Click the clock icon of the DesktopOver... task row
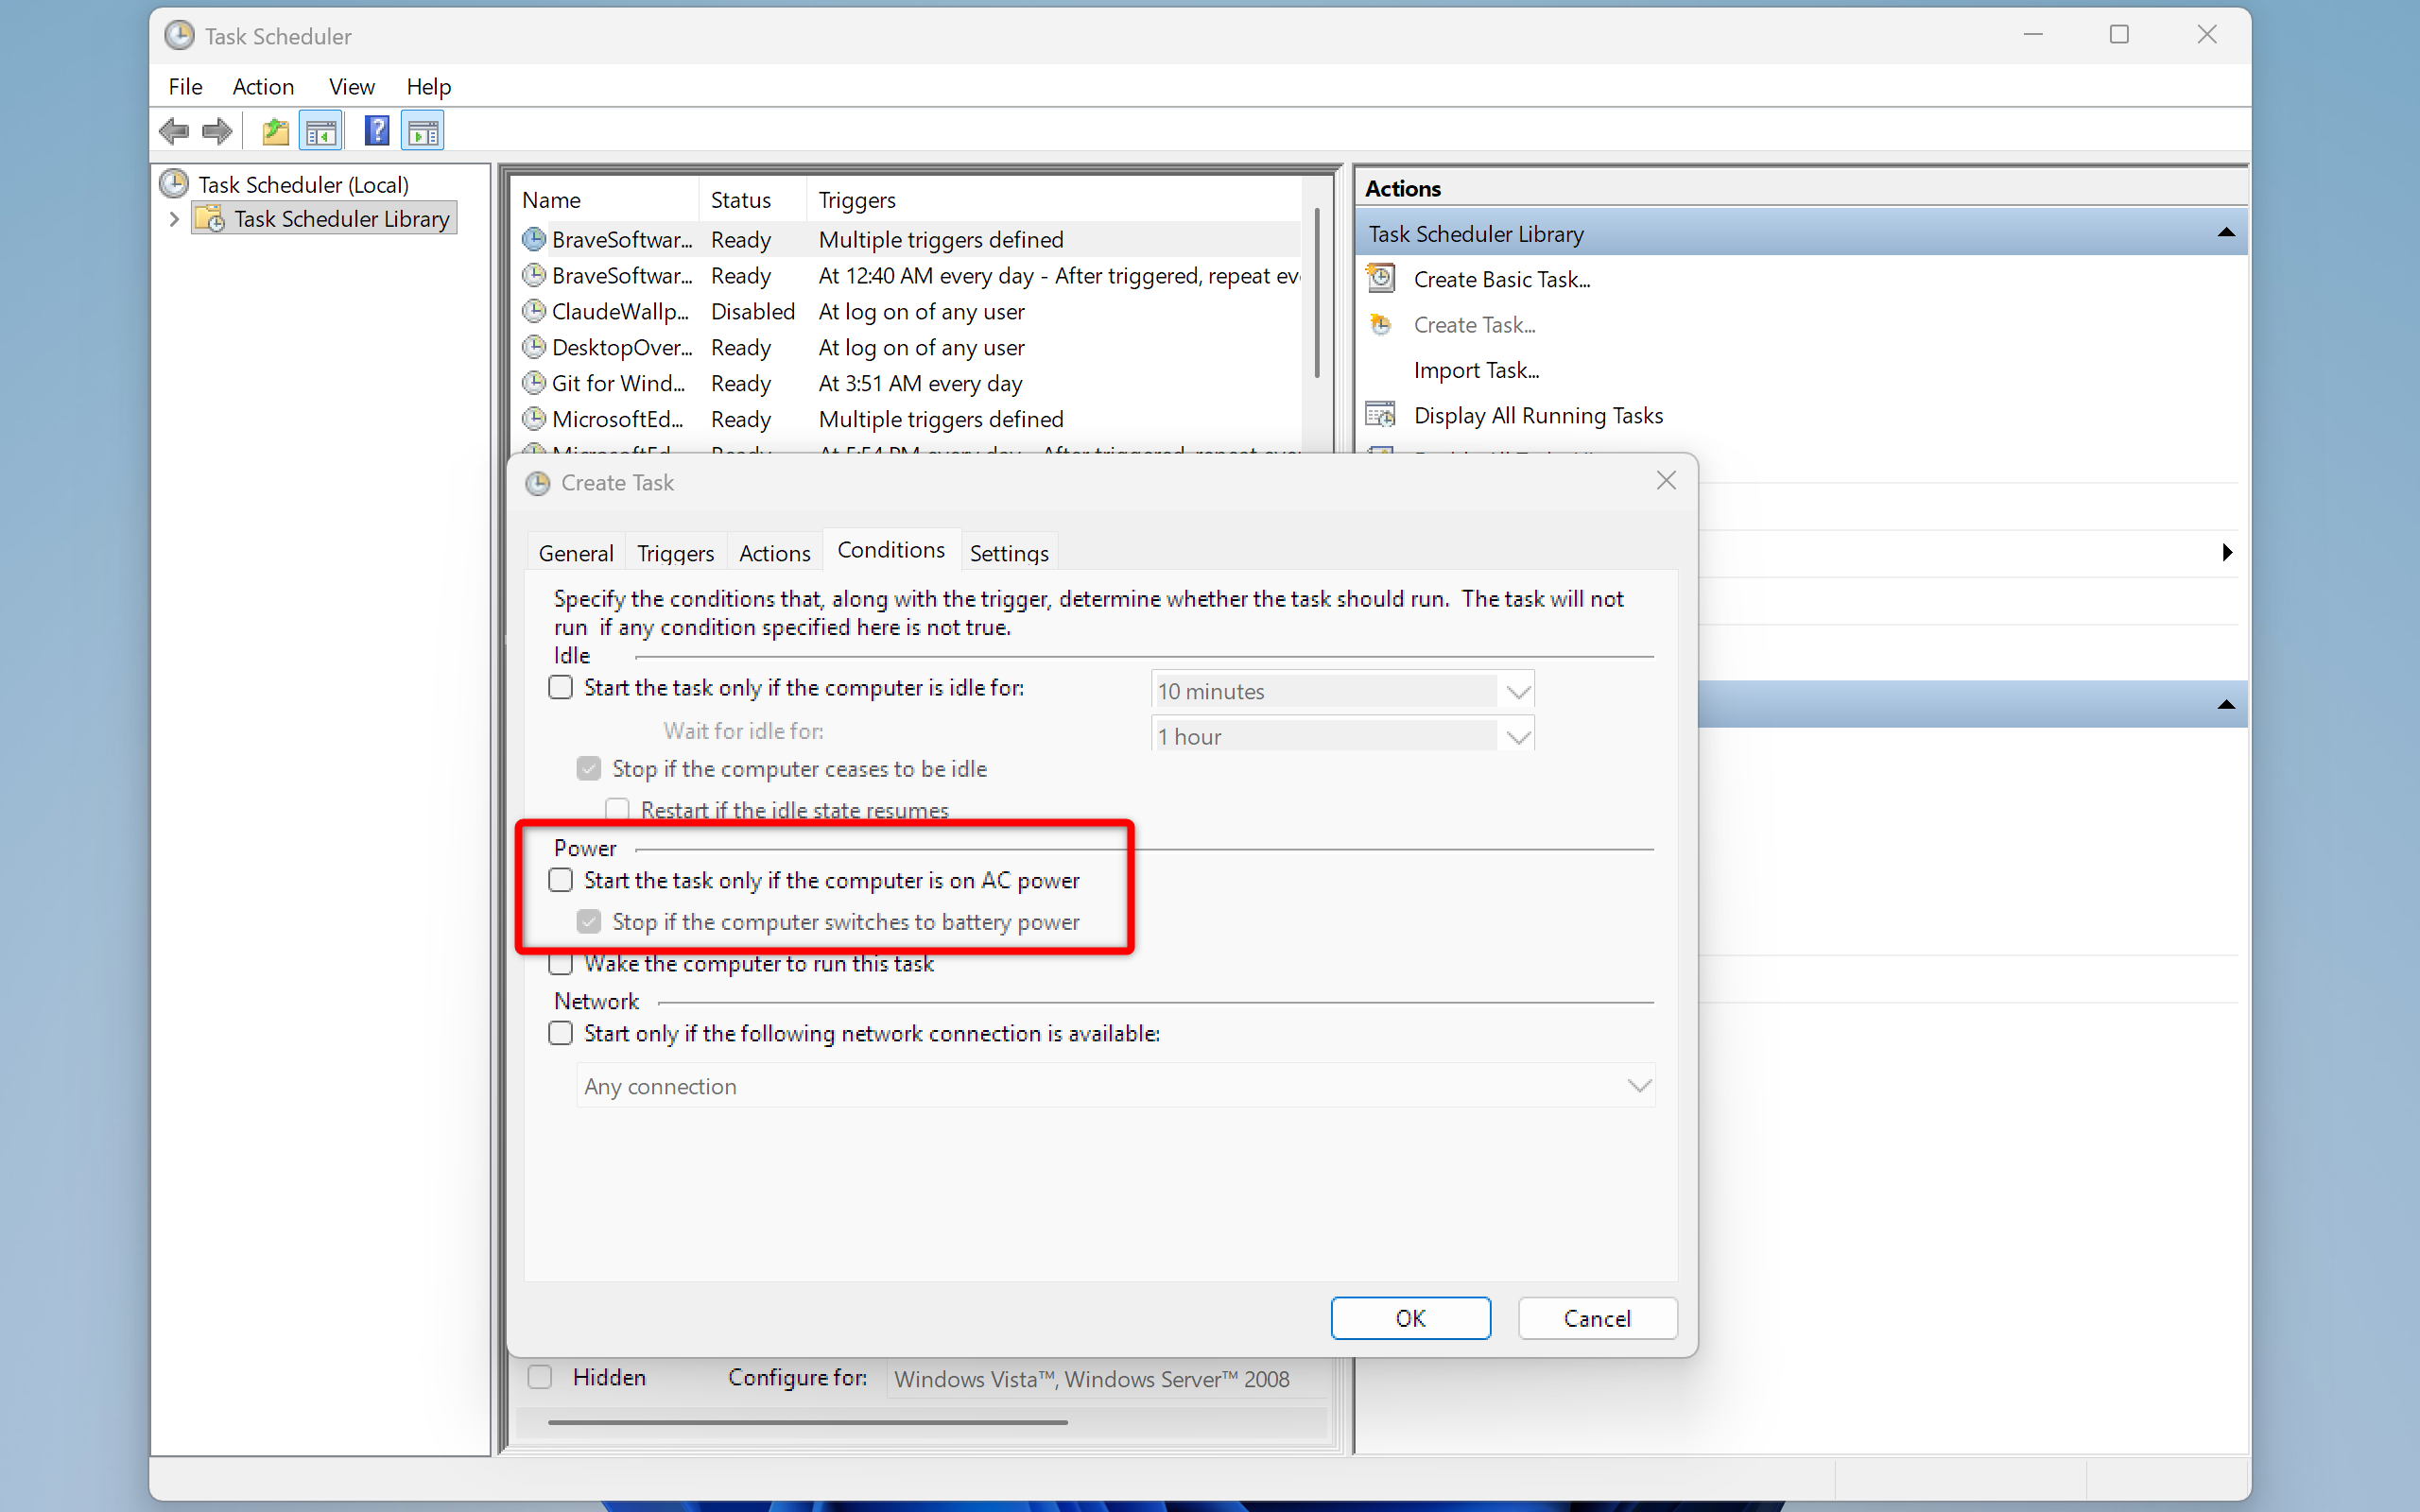This screenshot has height=1512, width=2420. pyautogui.click(x=534, y=347)
